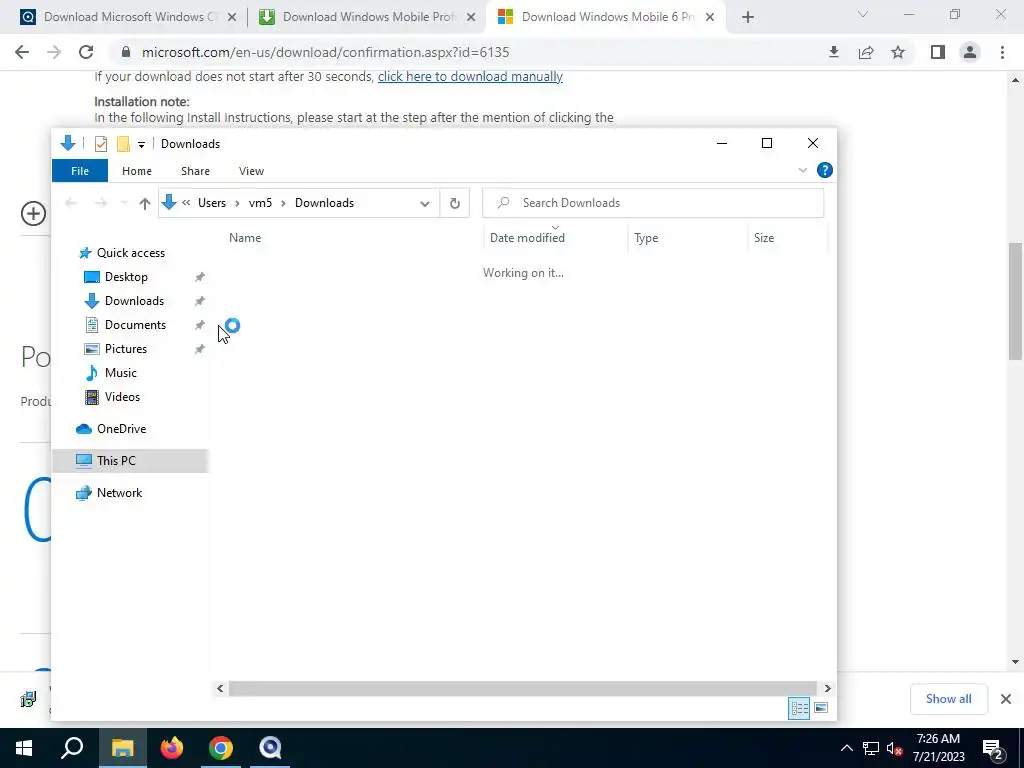Close the Windows Mobile 6 tab
This screenshot has height=768, width=1024.
coord(711,17)
